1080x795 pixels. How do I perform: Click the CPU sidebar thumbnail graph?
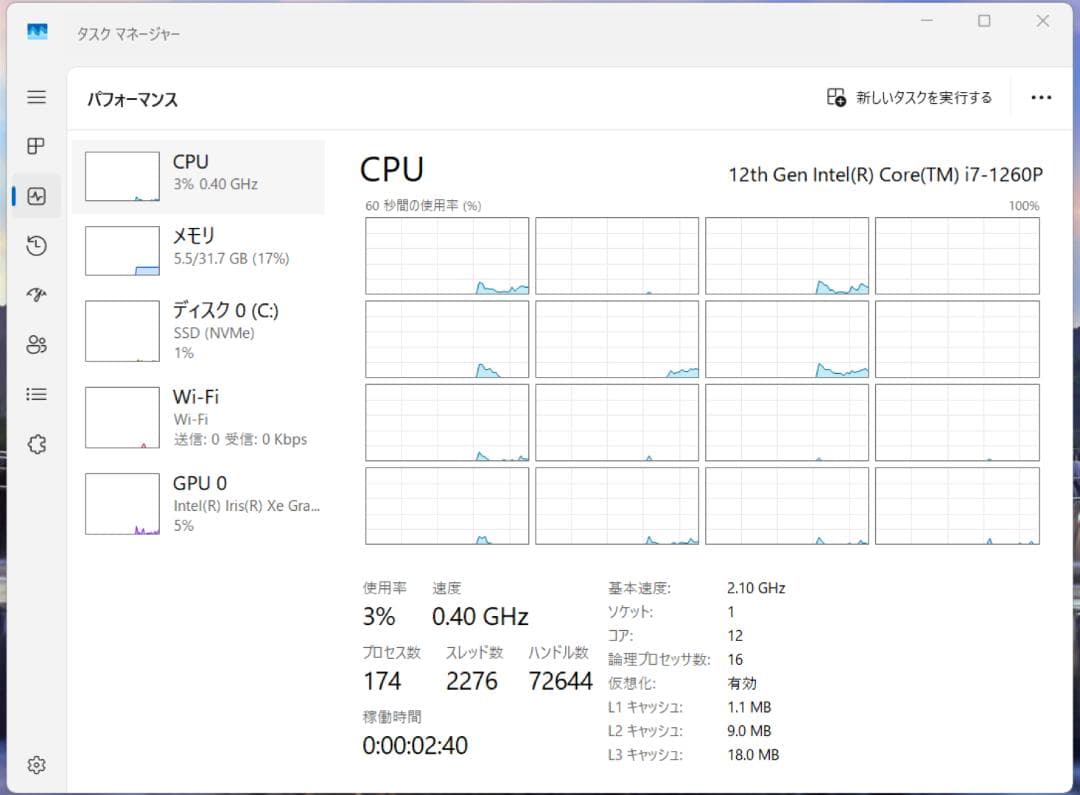coord(121,175)
